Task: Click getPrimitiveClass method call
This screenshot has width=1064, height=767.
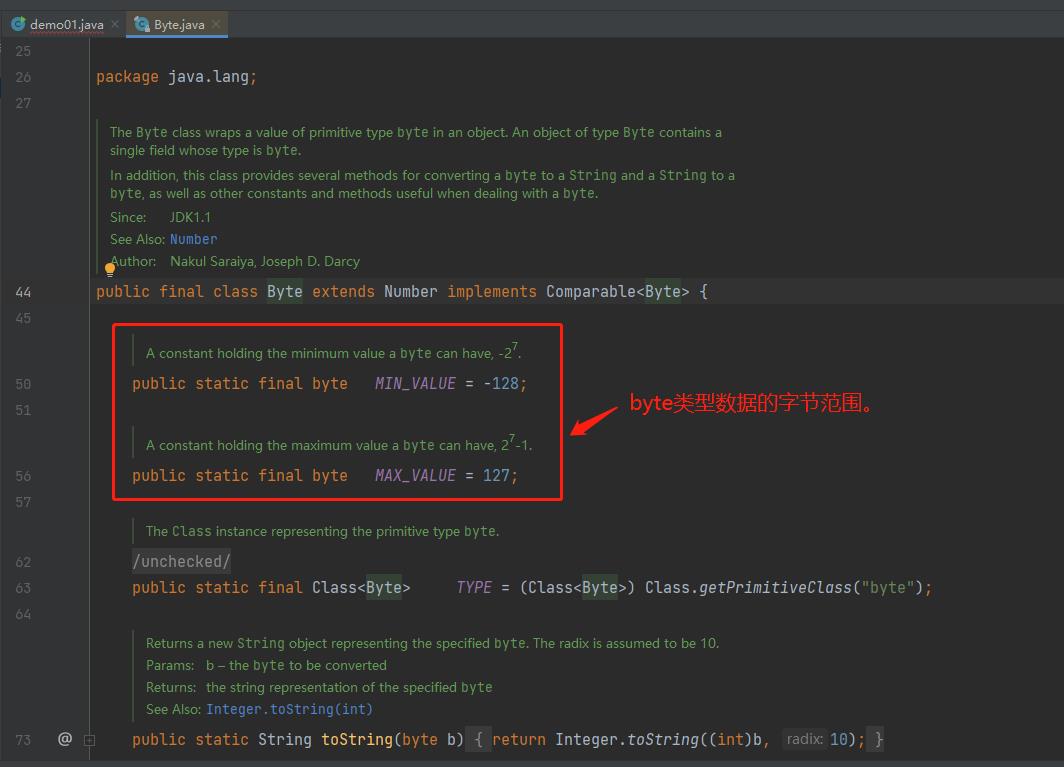Action: [x=775, y=588]
